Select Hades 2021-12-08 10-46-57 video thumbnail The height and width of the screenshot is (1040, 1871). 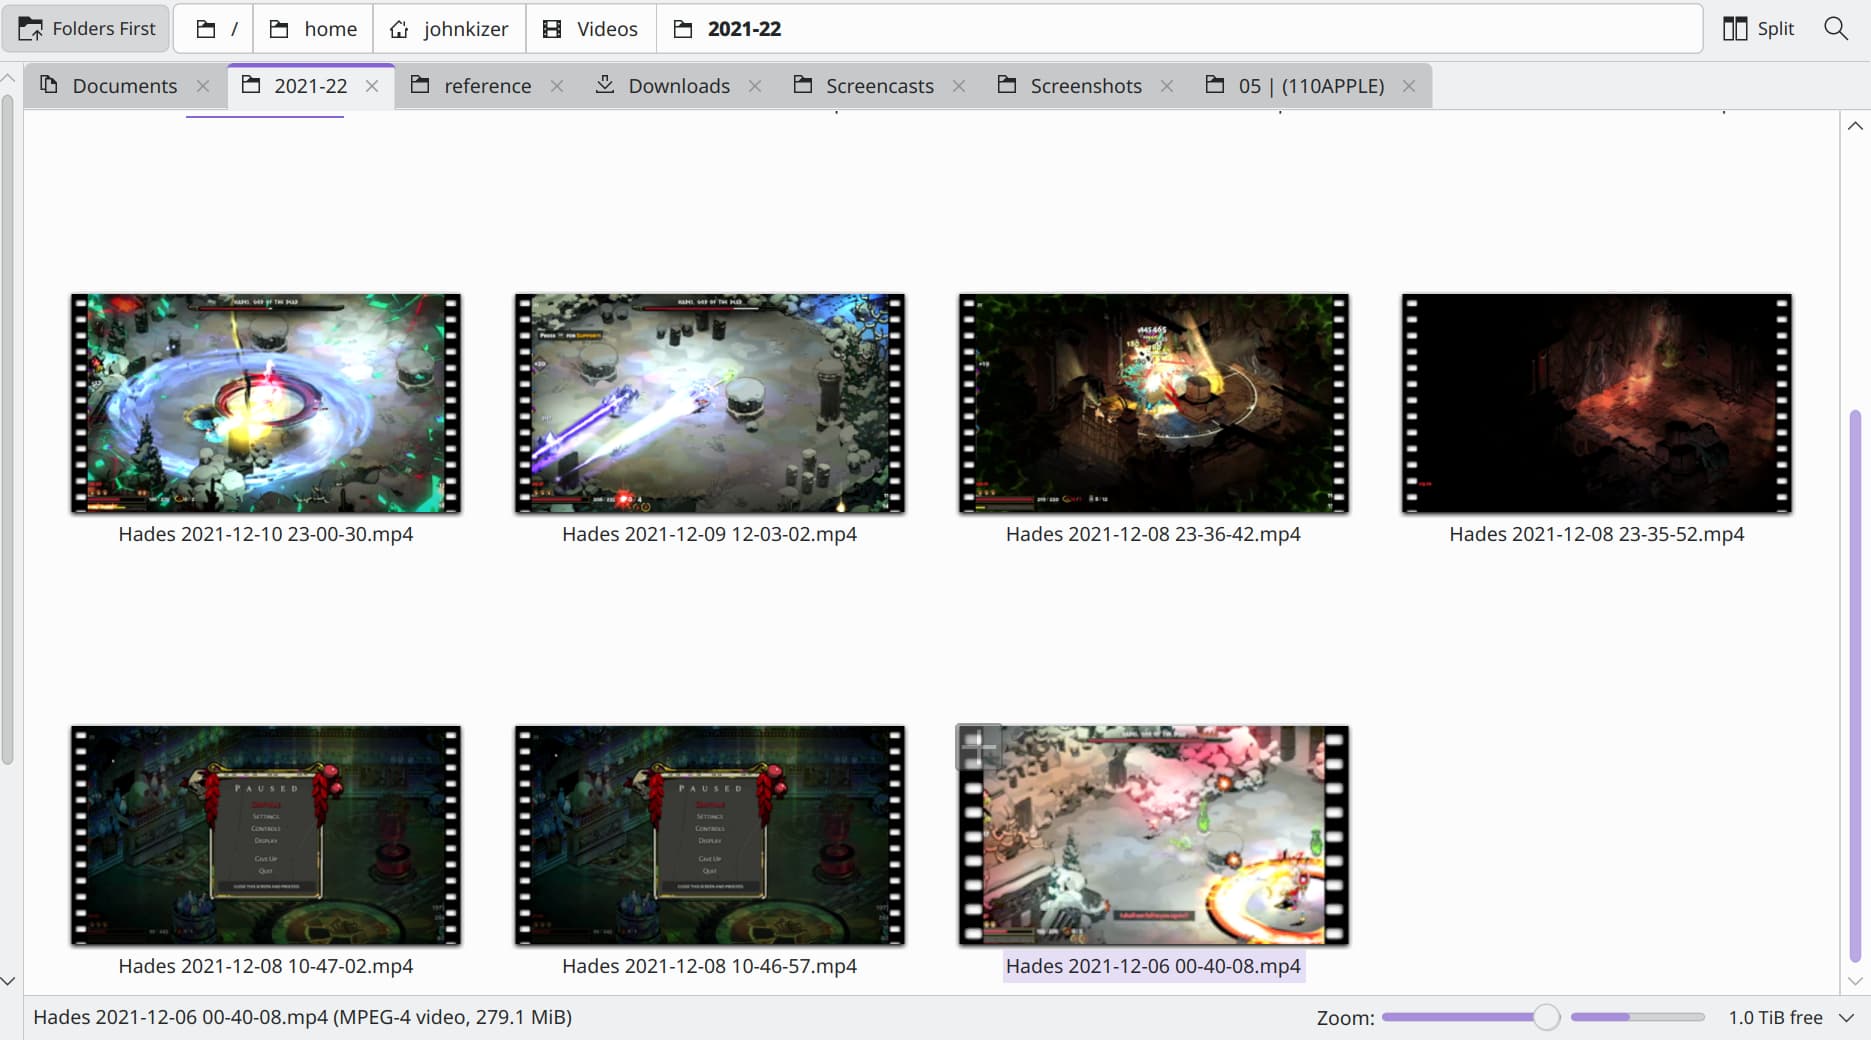pyautogui.click(x=710, y=835)
